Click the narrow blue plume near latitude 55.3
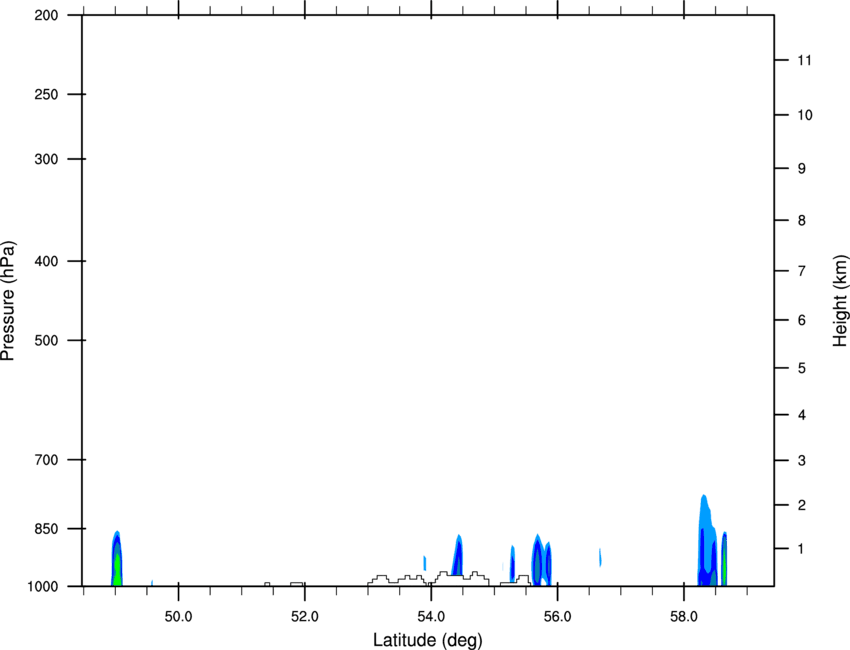This screenshot has height=650, width=850. pyautogui.click(x=512, y=564)
